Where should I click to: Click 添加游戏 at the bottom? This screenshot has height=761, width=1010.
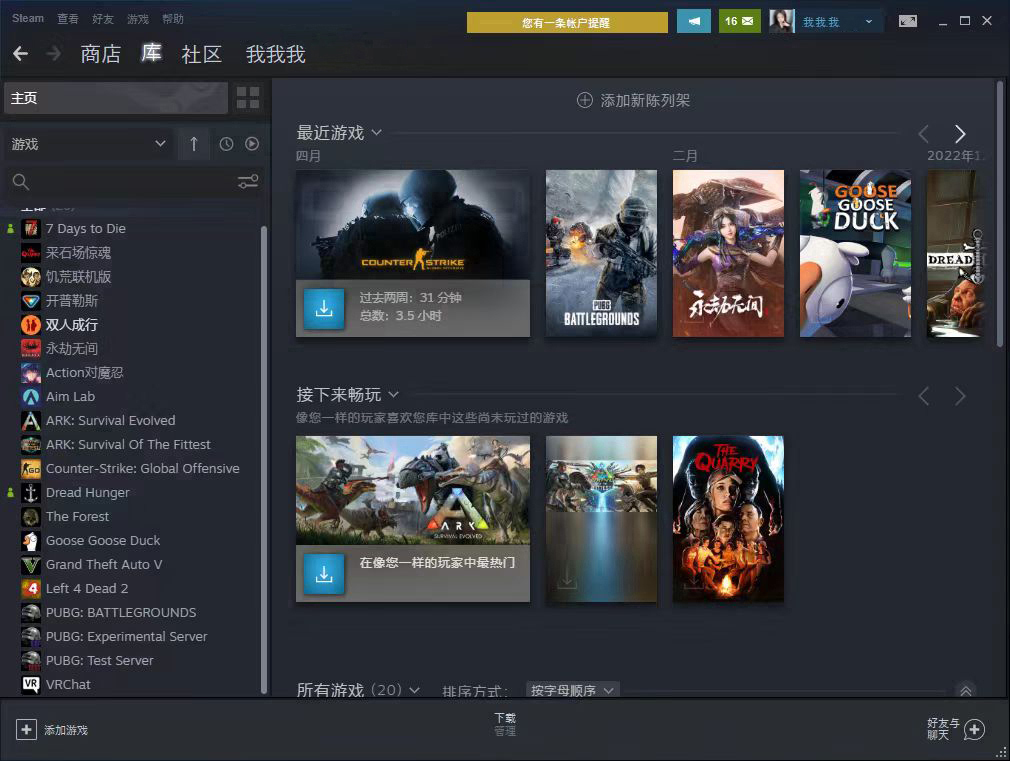pos(66,730)
